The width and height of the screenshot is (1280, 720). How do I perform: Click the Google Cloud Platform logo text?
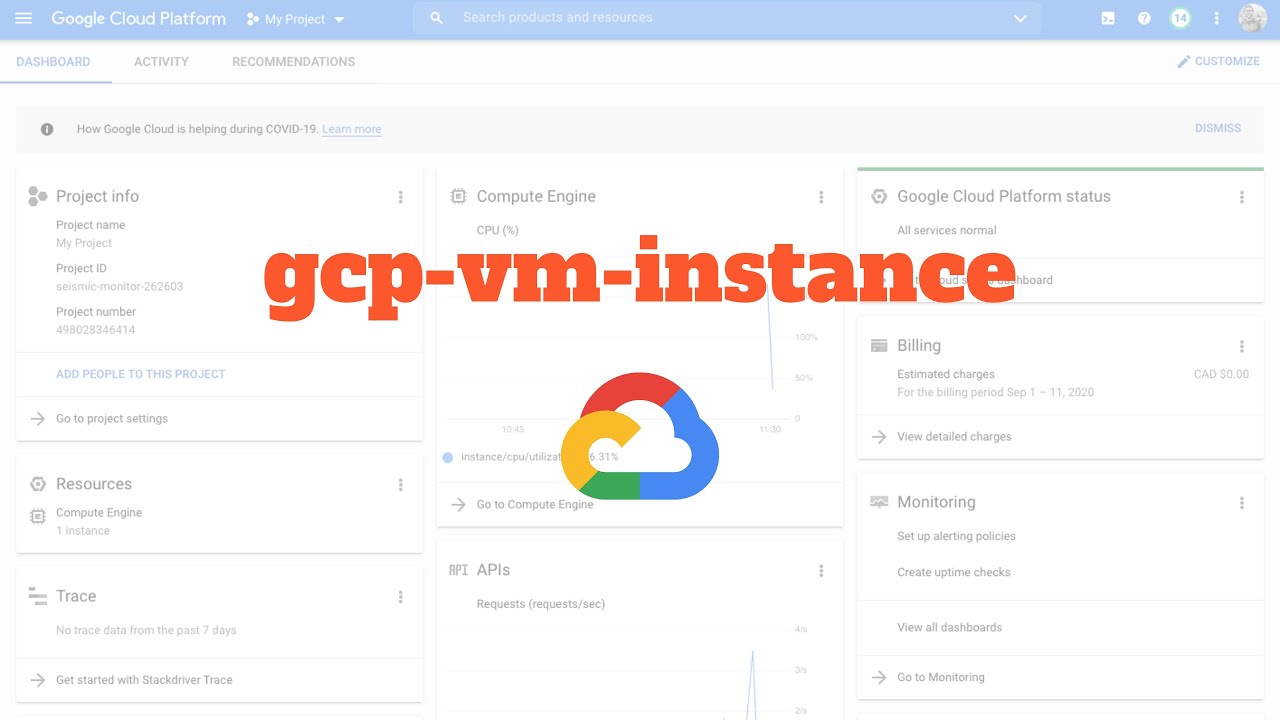click(138, 19)
